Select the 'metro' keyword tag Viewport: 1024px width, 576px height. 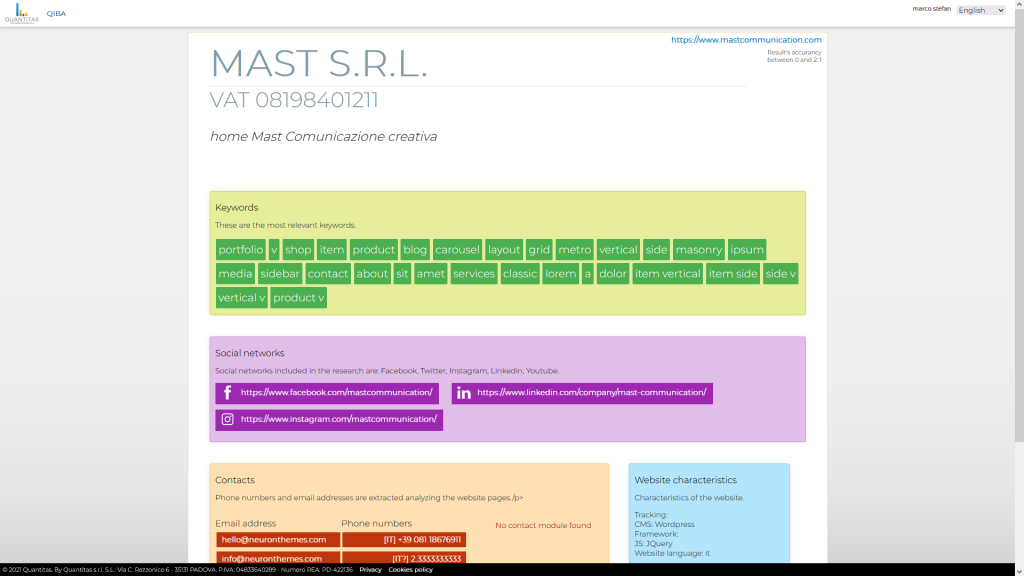coord(575,249)
